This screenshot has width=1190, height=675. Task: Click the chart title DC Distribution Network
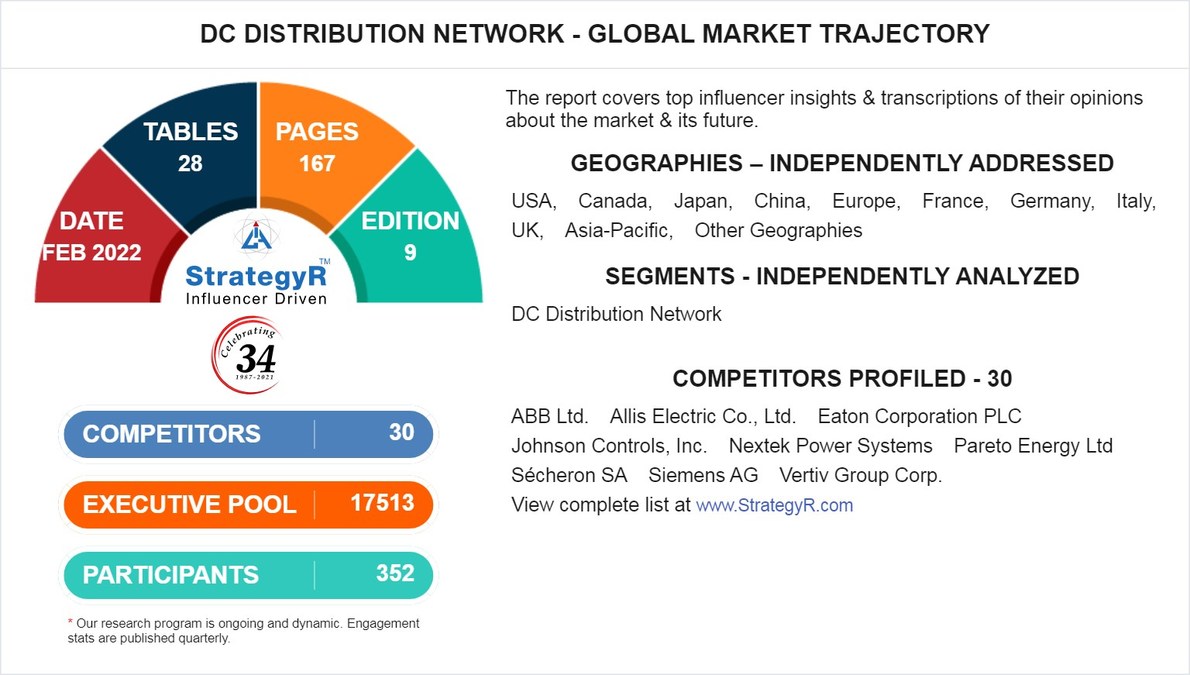click(x=595, y=34)
